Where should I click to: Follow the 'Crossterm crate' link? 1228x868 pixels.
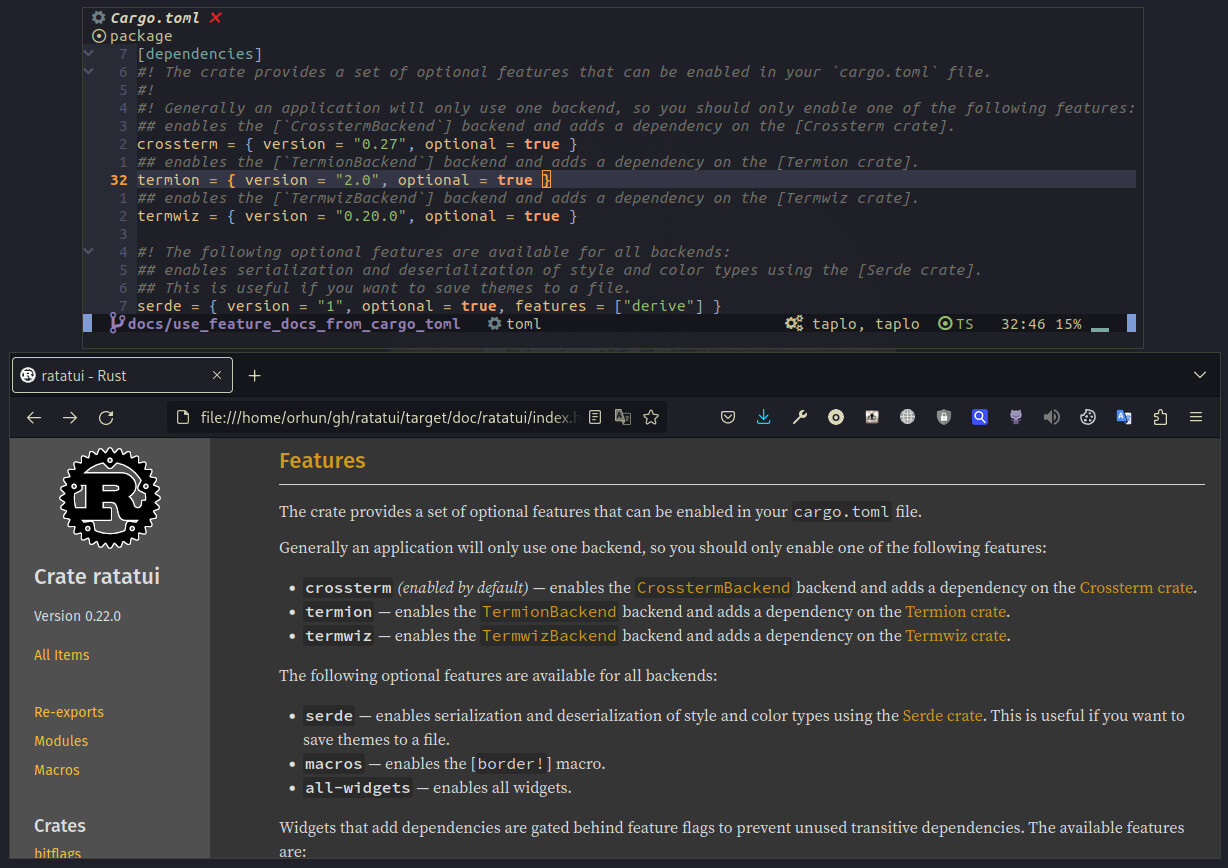1137,588
